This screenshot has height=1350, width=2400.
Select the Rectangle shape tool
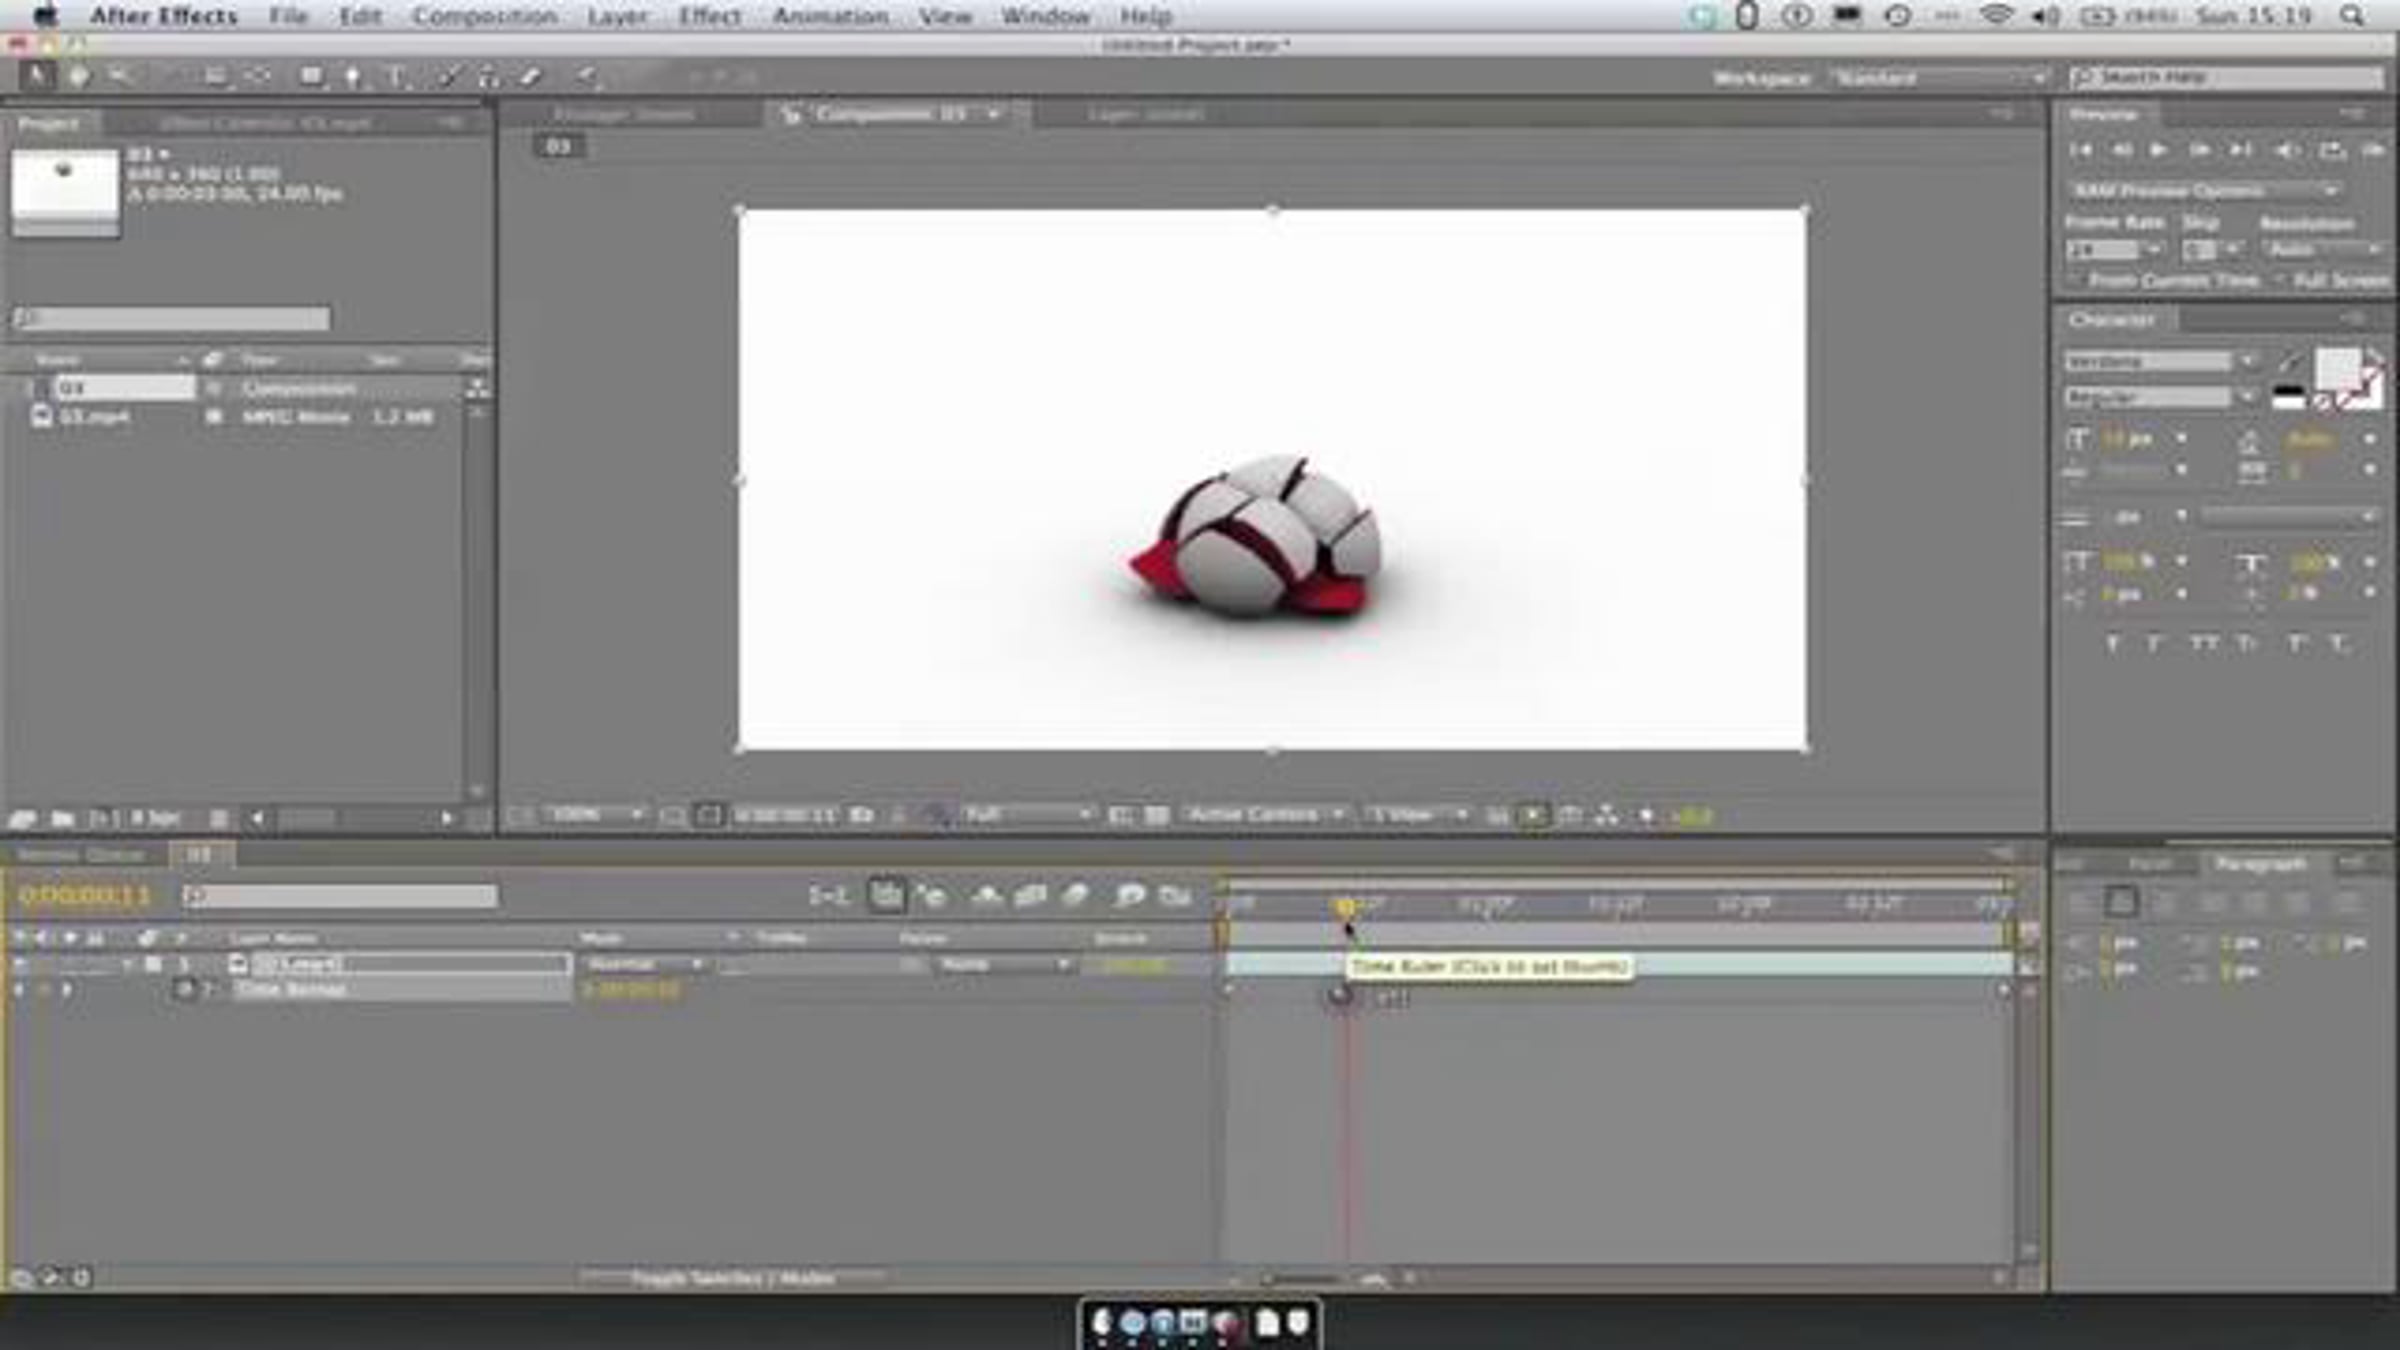(311, 77)
